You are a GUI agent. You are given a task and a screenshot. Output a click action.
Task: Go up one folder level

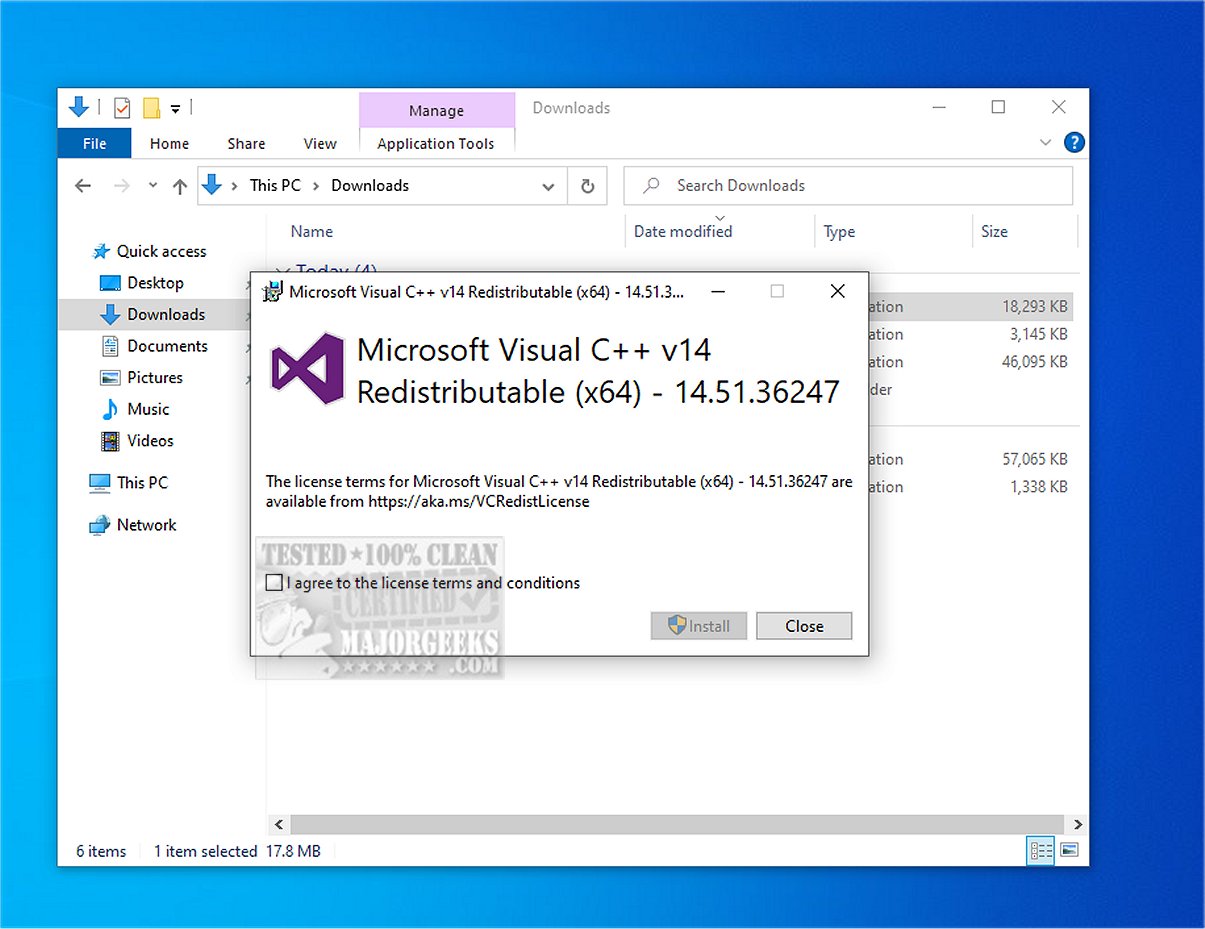click(180, 185)
